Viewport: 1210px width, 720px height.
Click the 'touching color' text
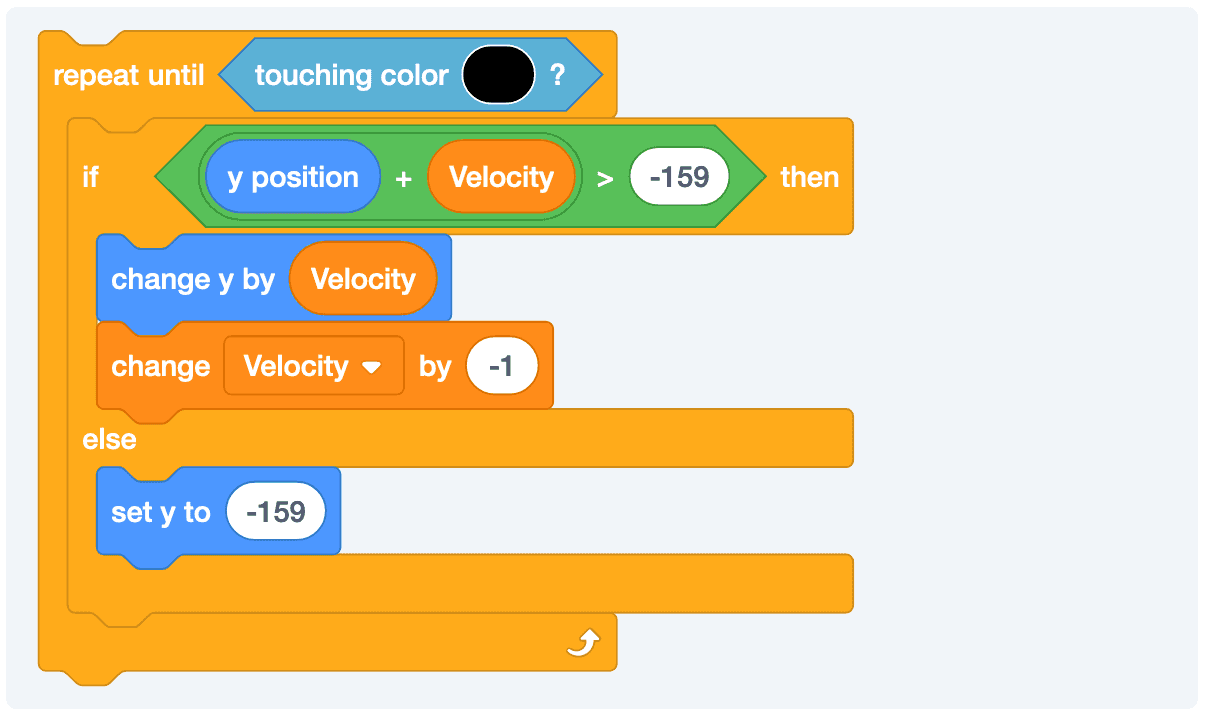pyautogui.click(x=351, y=75)
